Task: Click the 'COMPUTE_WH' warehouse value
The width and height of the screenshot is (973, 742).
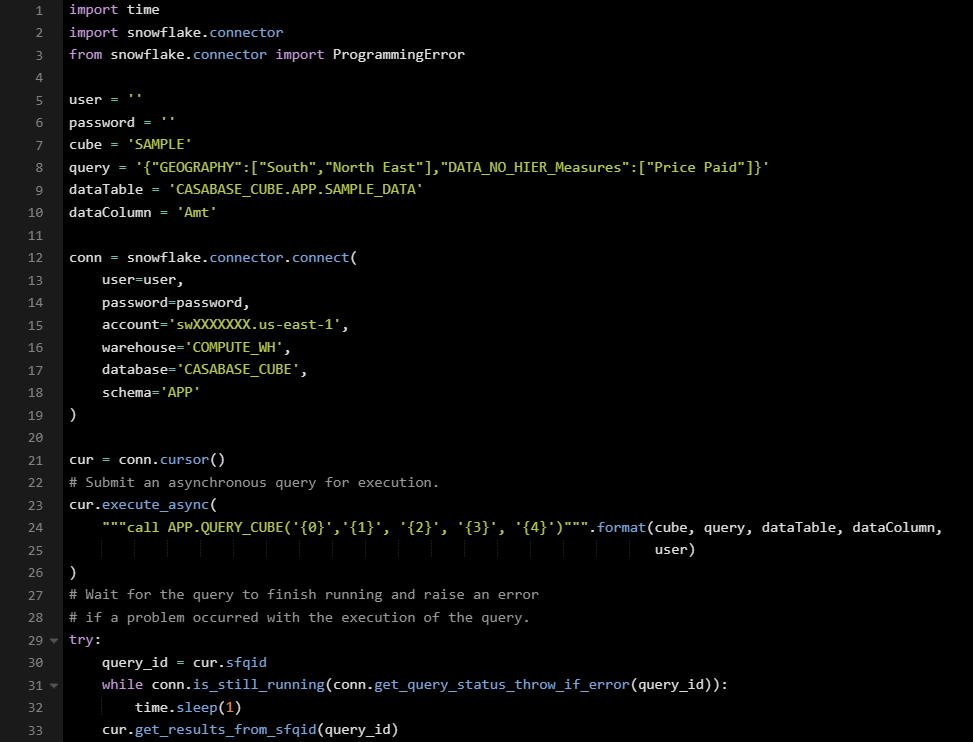Action: [x=241, y=347]
